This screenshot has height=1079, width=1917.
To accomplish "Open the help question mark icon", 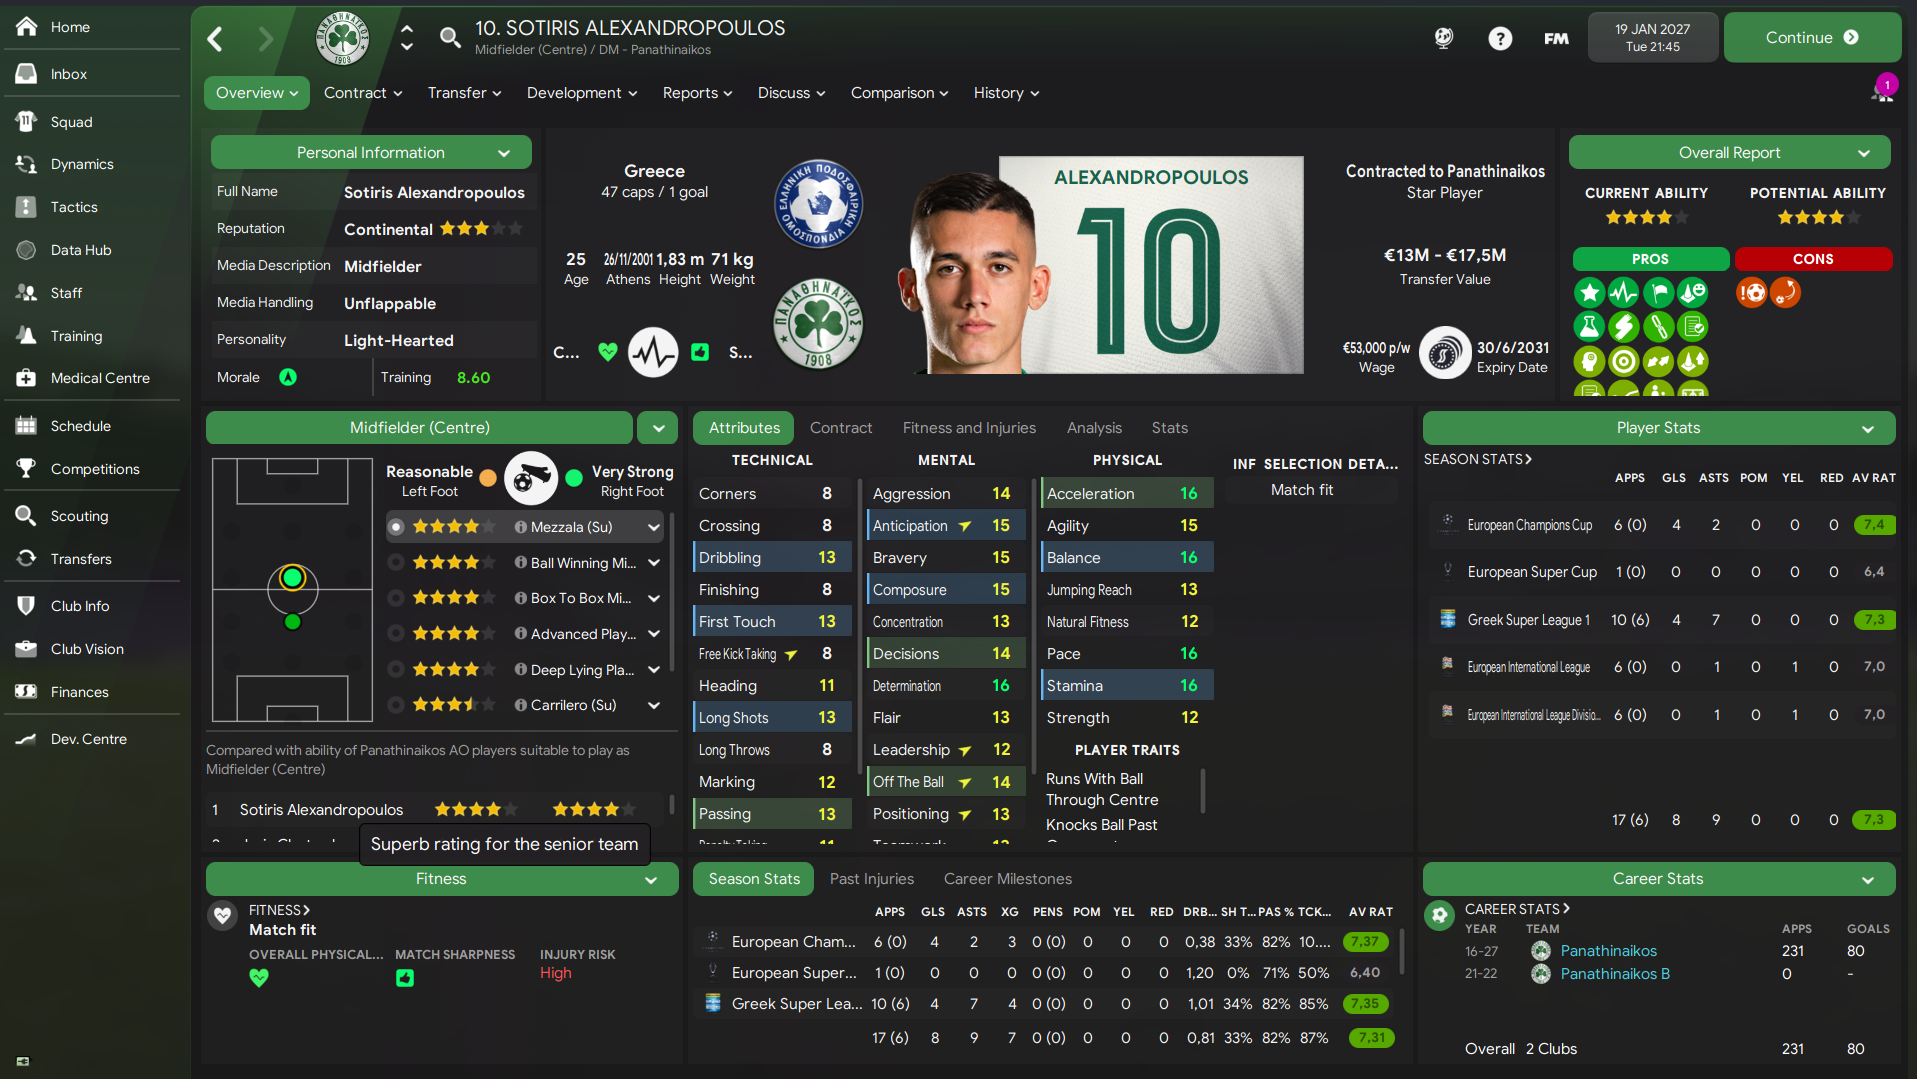I will pyautogui.click(x=1500, y=38).
